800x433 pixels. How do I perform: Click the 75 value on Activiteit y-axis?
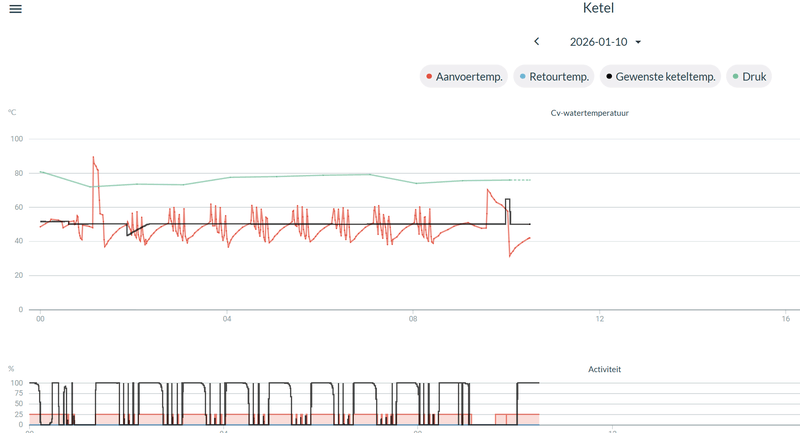[x=18, y=393]
